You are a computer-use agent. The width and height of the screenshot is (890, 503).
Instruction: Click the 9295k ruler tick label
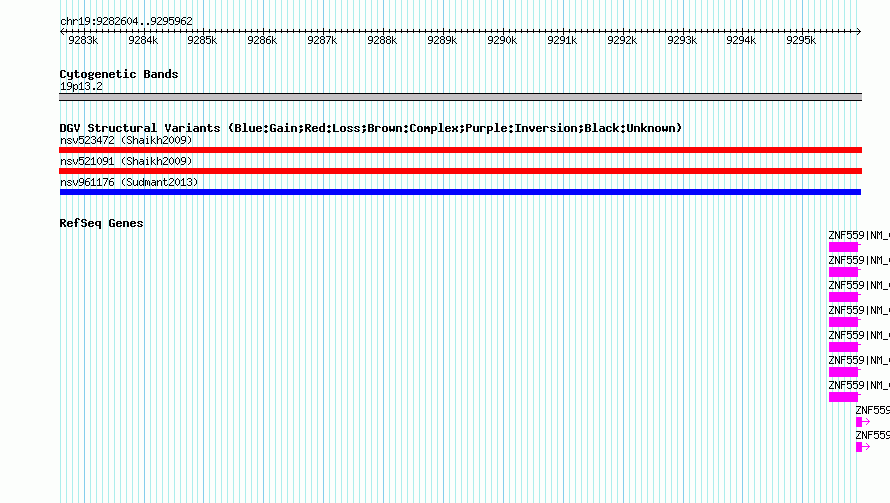coord(801,40)
